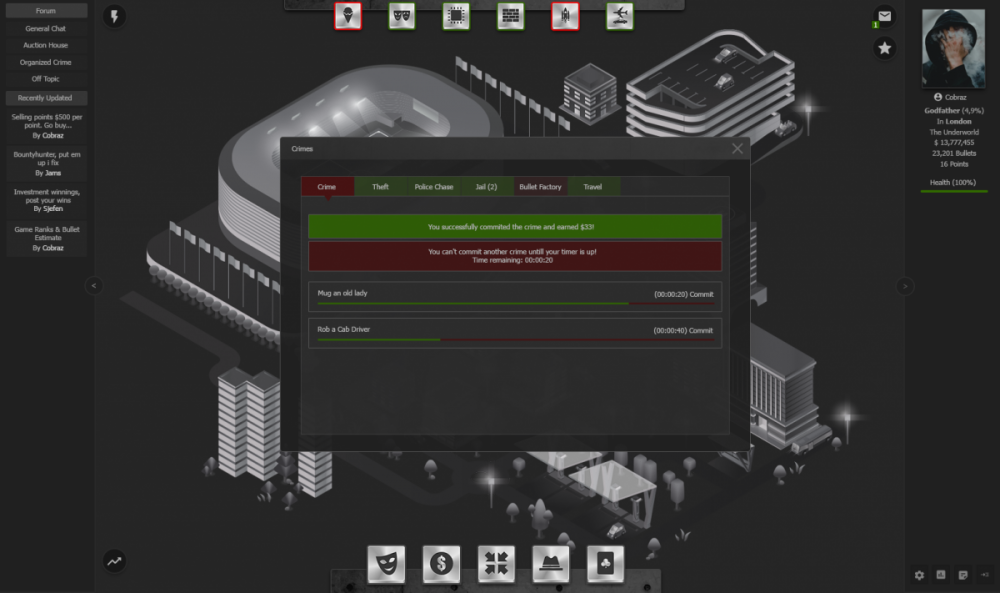This screenshot has height=593, width=1000.
Task: Click the dollar sign icon in bottom bar
Action: point(441,563)
